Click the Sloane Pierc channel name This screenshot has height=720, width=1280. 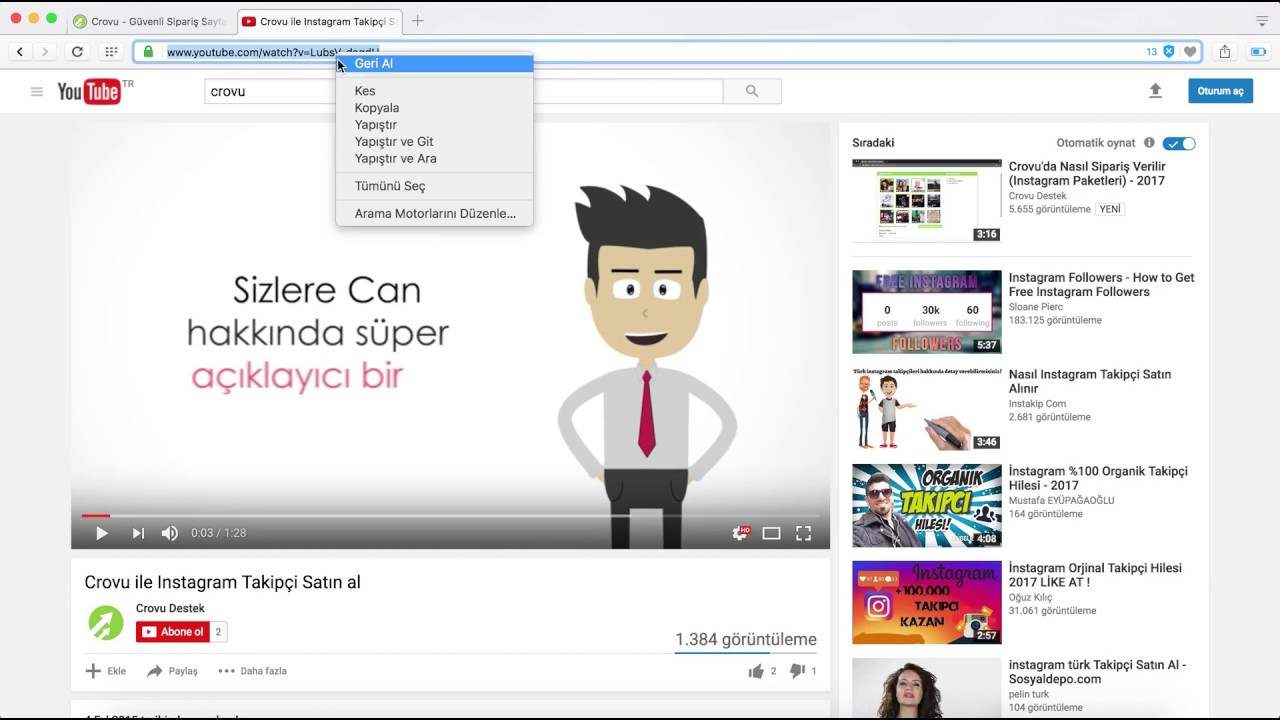pos(1036,307)
